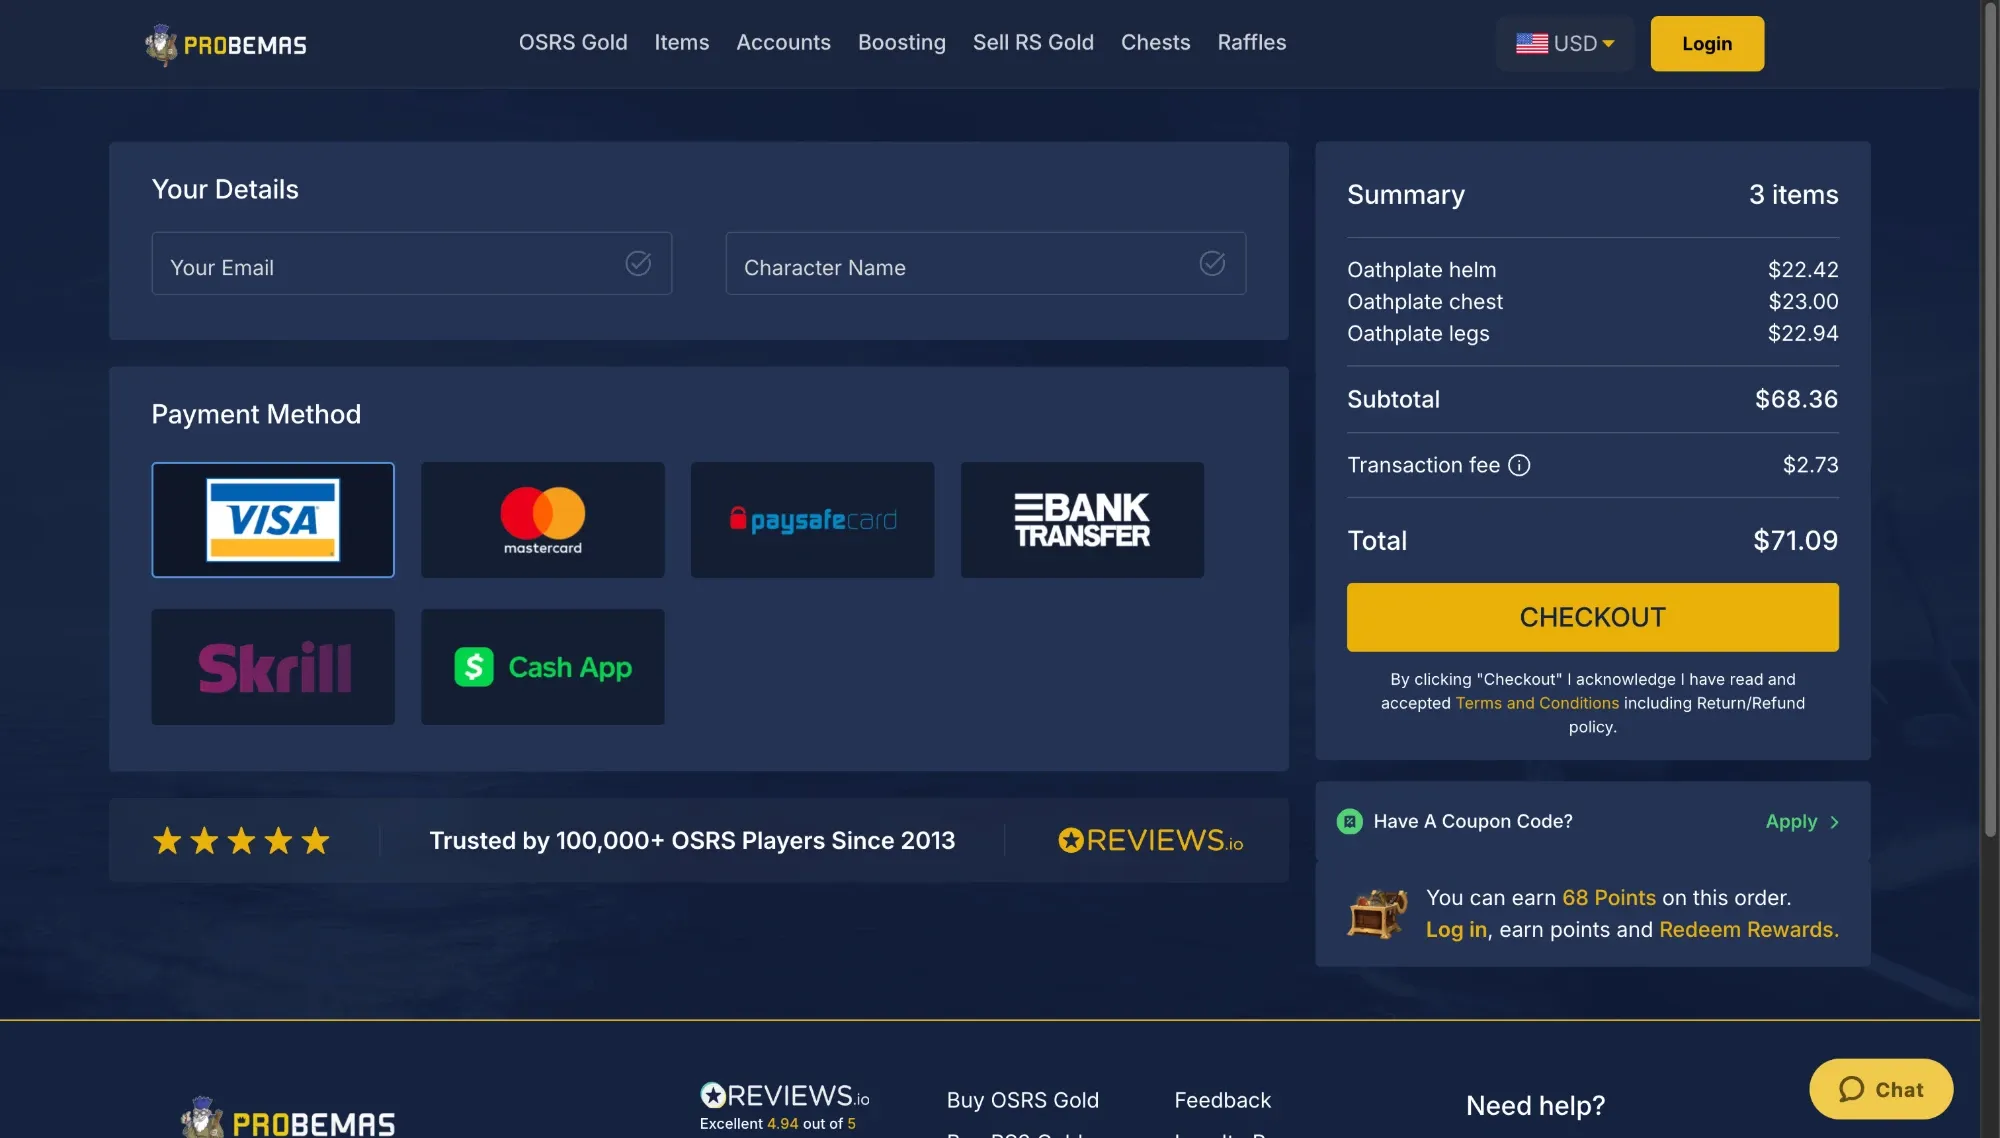This screenshot has height=1138, width=2000.
Task: Click the Total $71.09 amount
Action: [x=1795, y=541]
